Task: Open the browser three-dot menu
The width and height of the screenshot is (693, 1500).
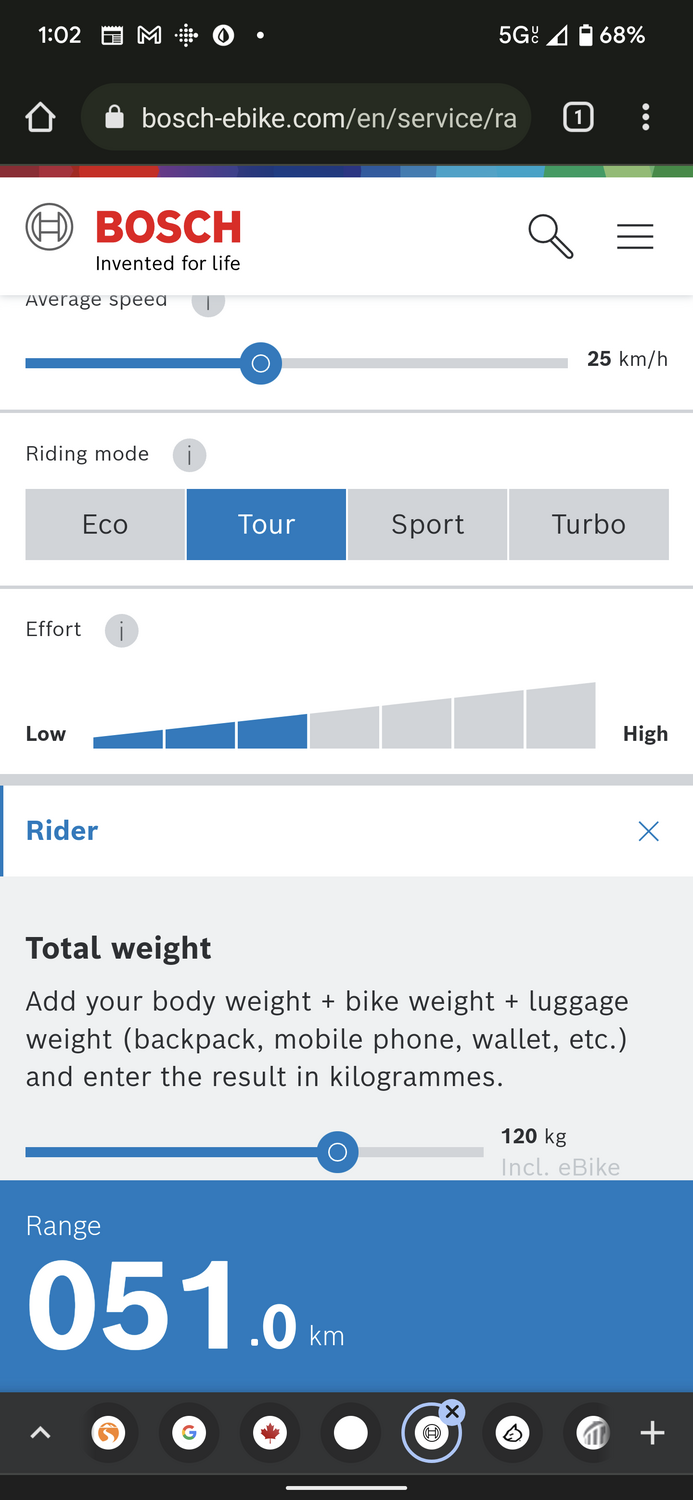Action: pos(646,118)
